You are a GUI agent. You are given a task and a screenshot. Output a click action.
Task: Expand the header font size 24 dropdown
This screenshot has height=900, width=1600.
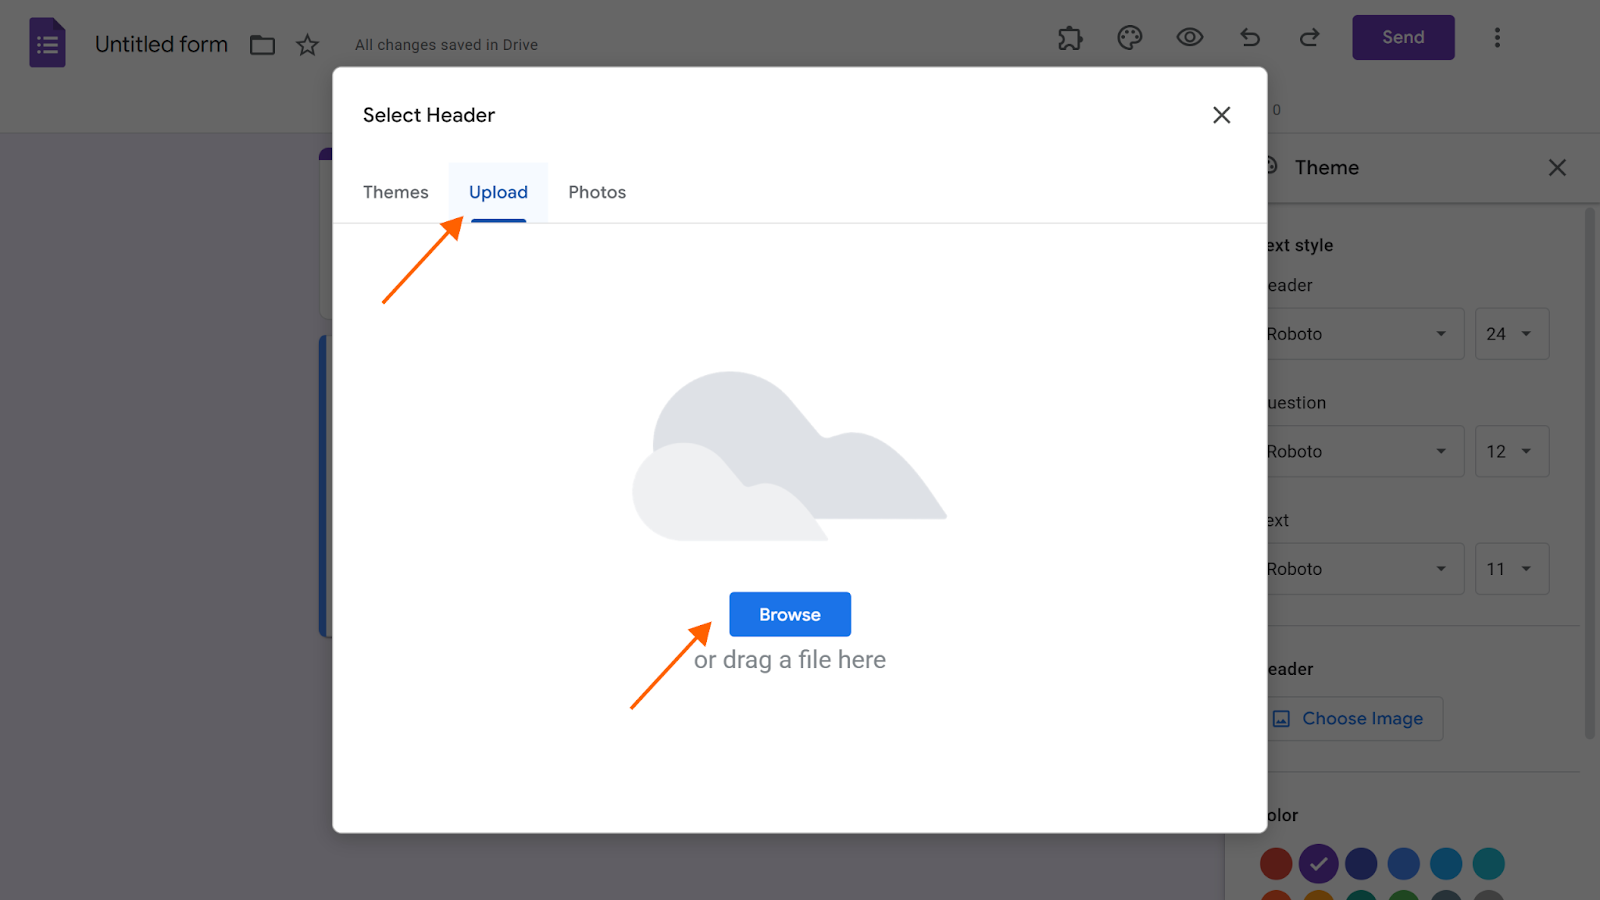[1511, 334]
